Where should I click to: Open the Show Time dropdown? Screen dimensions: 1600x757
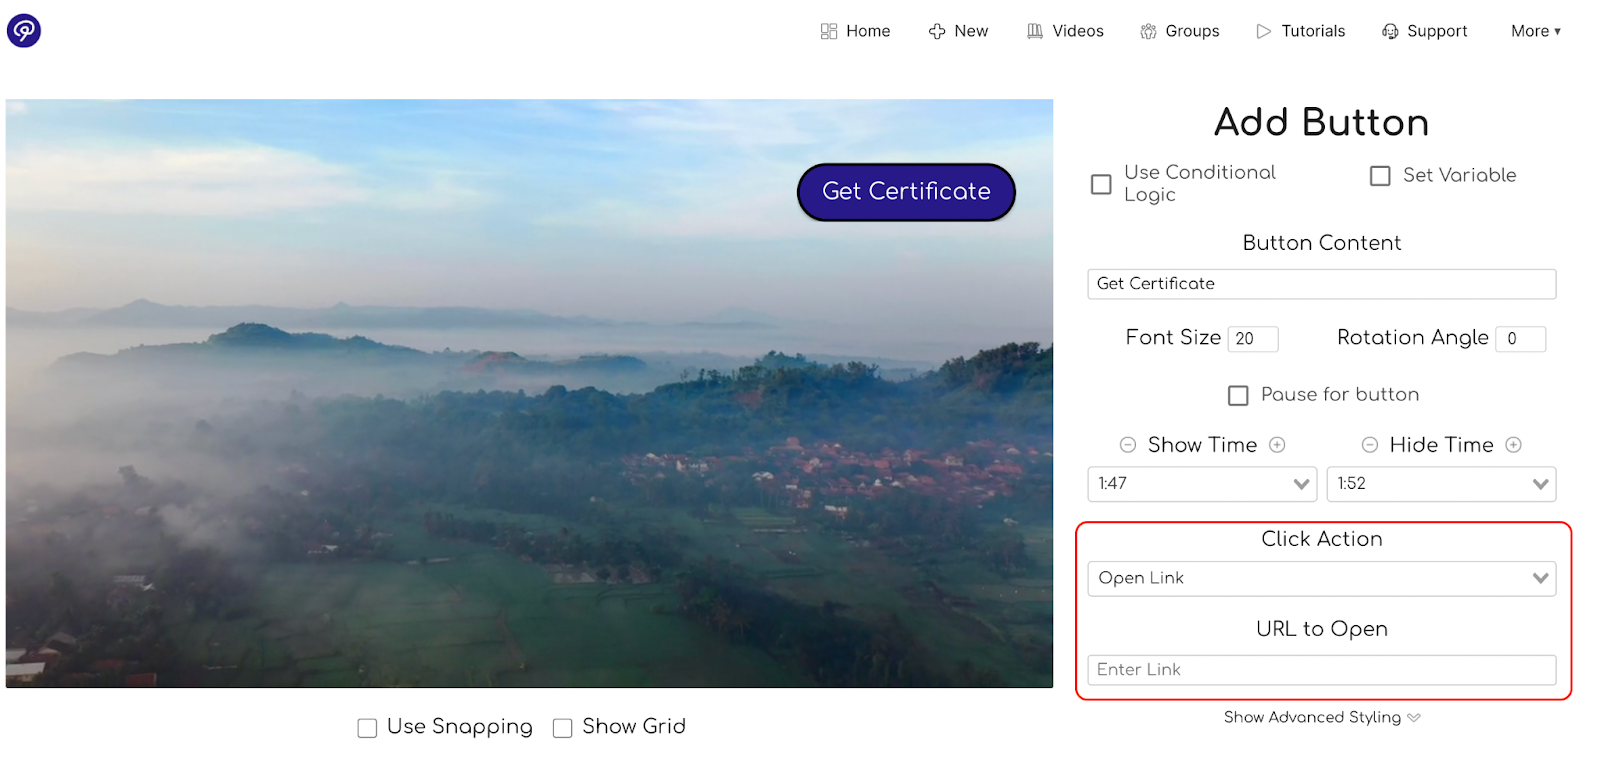pos(1202,484)
